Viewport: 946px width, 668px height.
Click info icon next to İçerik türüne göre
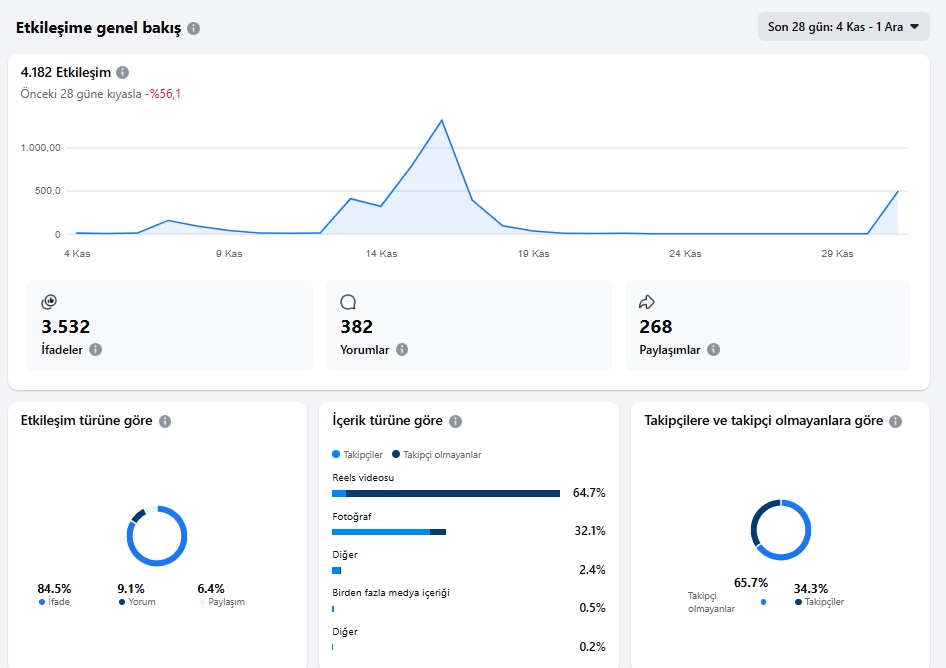[456, 421]
